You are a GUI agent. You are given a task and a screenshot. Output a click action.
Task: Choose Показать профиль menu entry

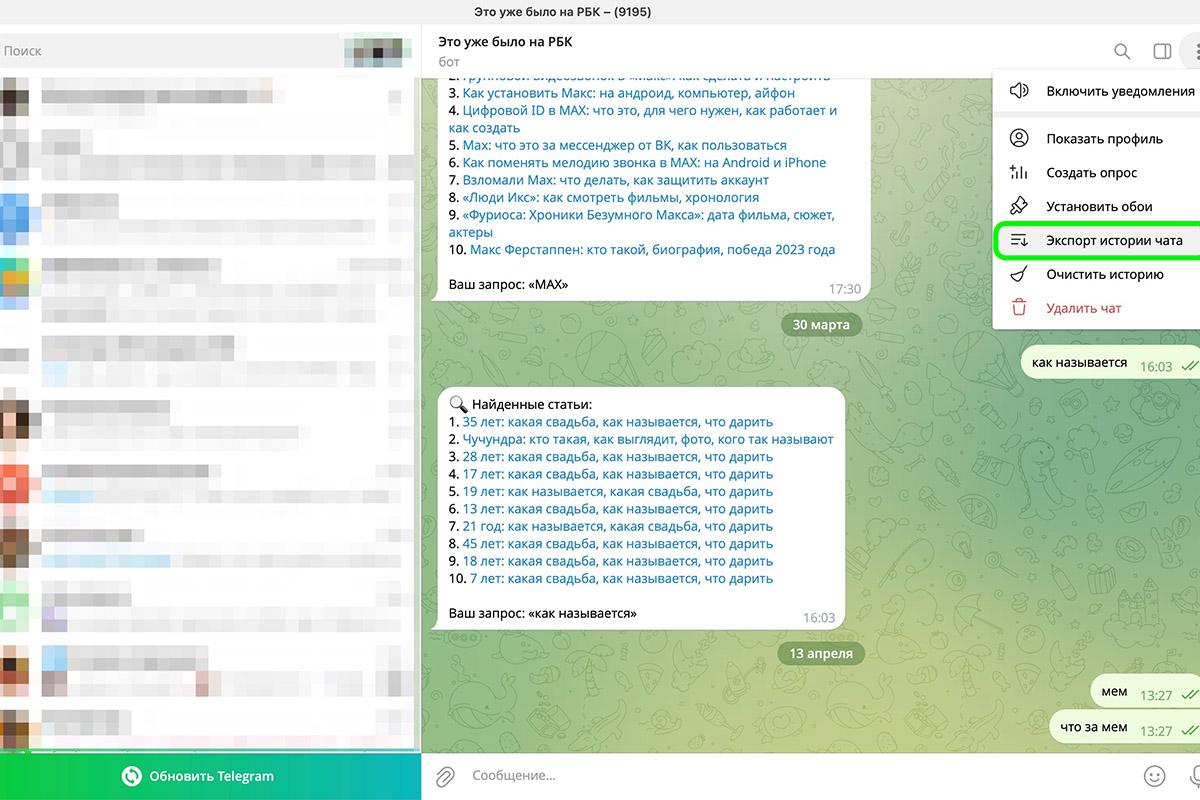(x=1099, y=138)
